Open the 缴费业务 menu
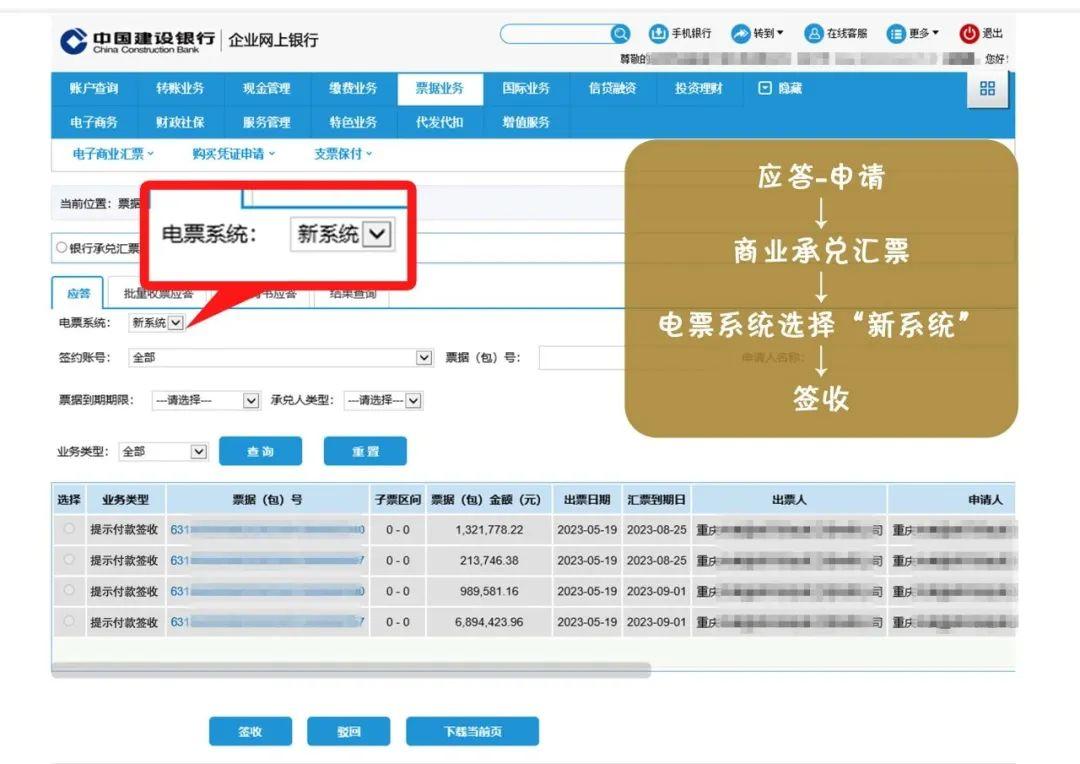 353,88
